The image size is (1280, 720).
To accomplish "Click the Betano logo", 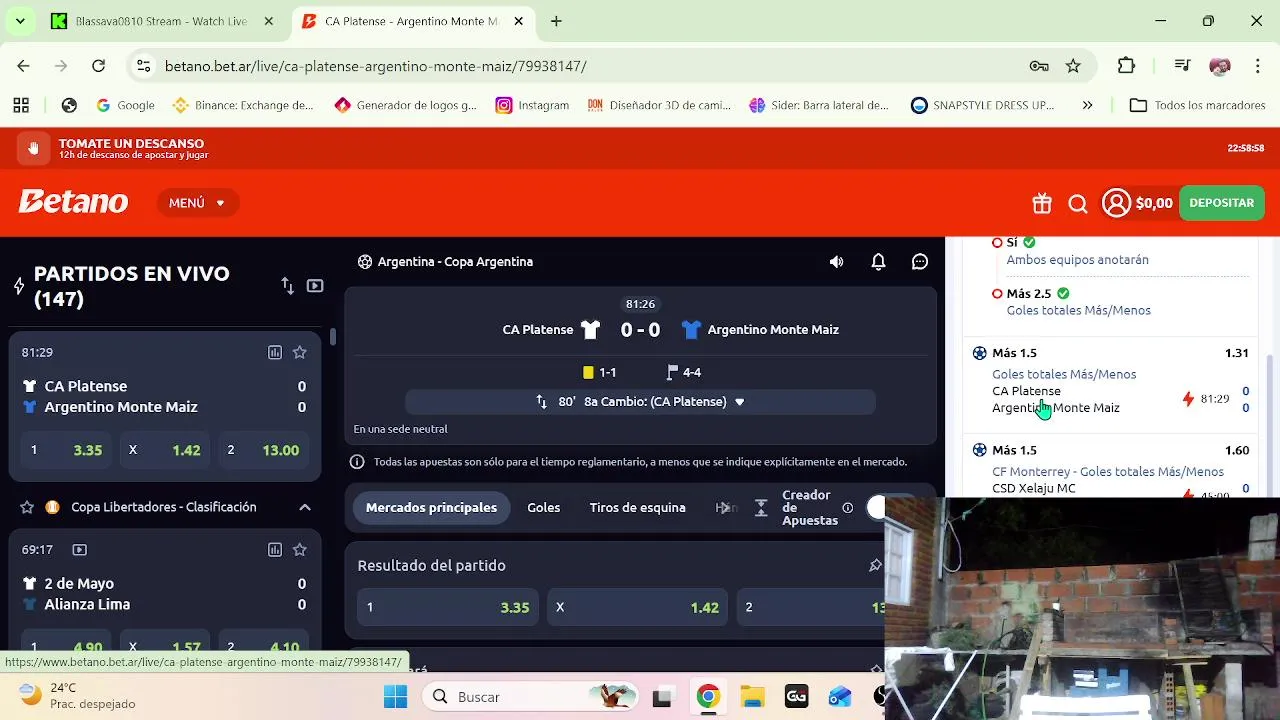I will click(x=73, y=203).
